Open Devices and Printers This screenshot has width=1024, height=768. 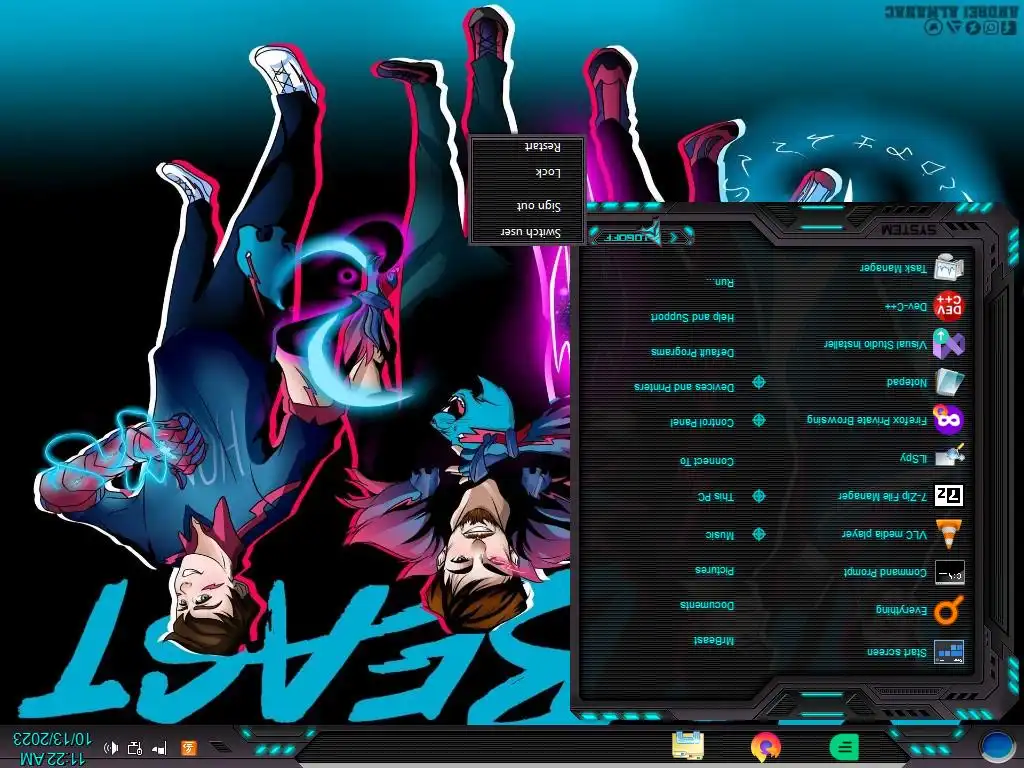coord(684,387)
